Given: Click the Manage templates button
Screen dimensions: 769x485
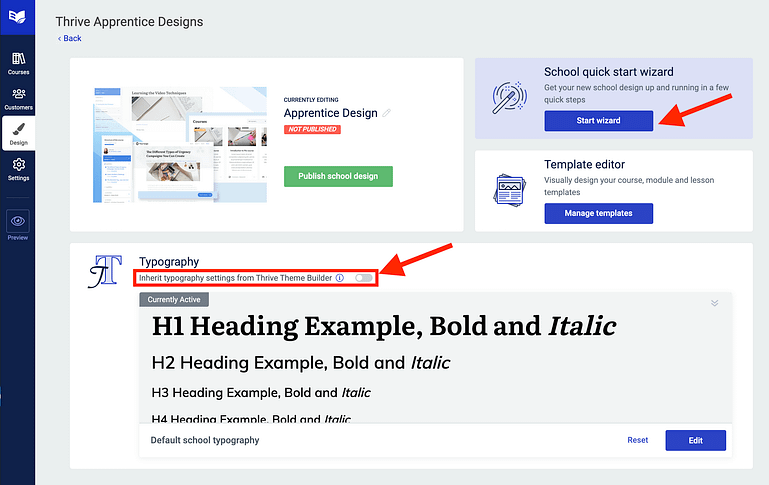Looking at the screenshot, I should pos(598,213).
